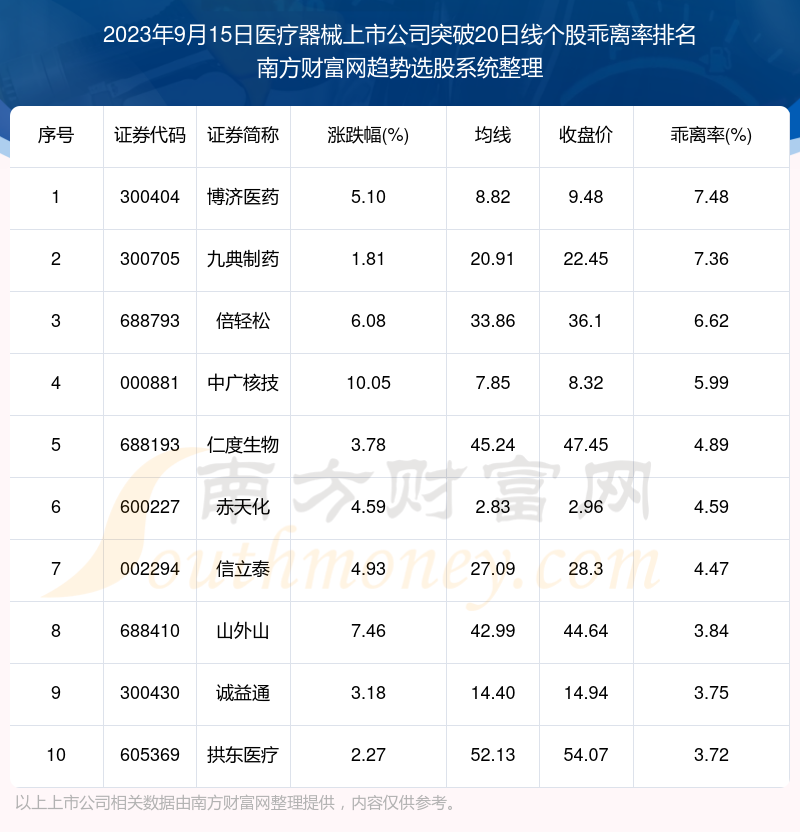Click 中广核技 change value 10.05
800x832 pixels.
click(368, 383)
